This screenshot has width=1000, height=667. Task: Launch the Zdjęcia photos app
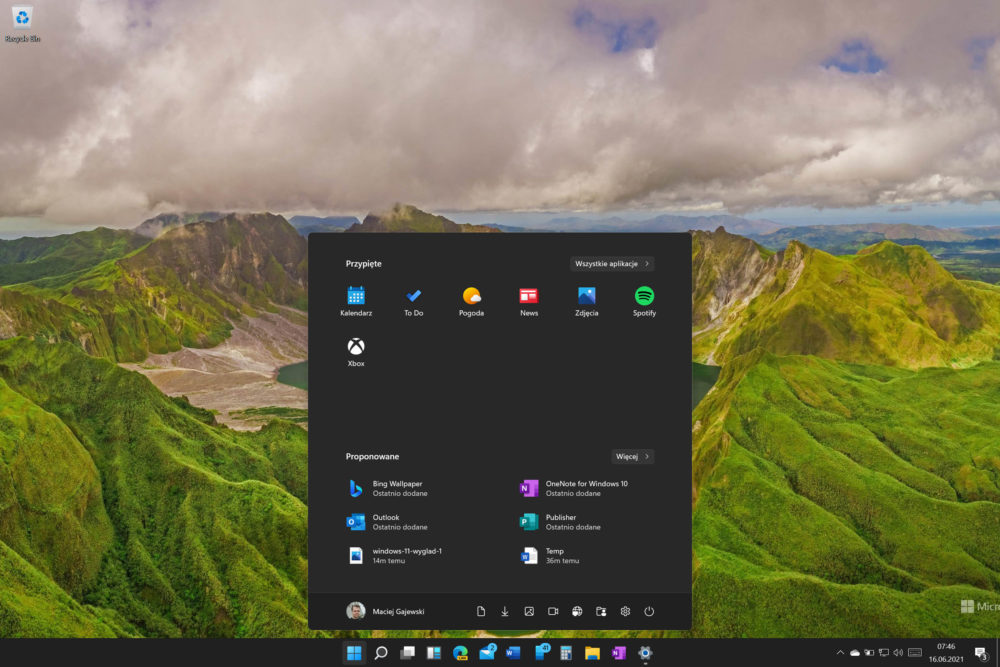pos(587,302)
